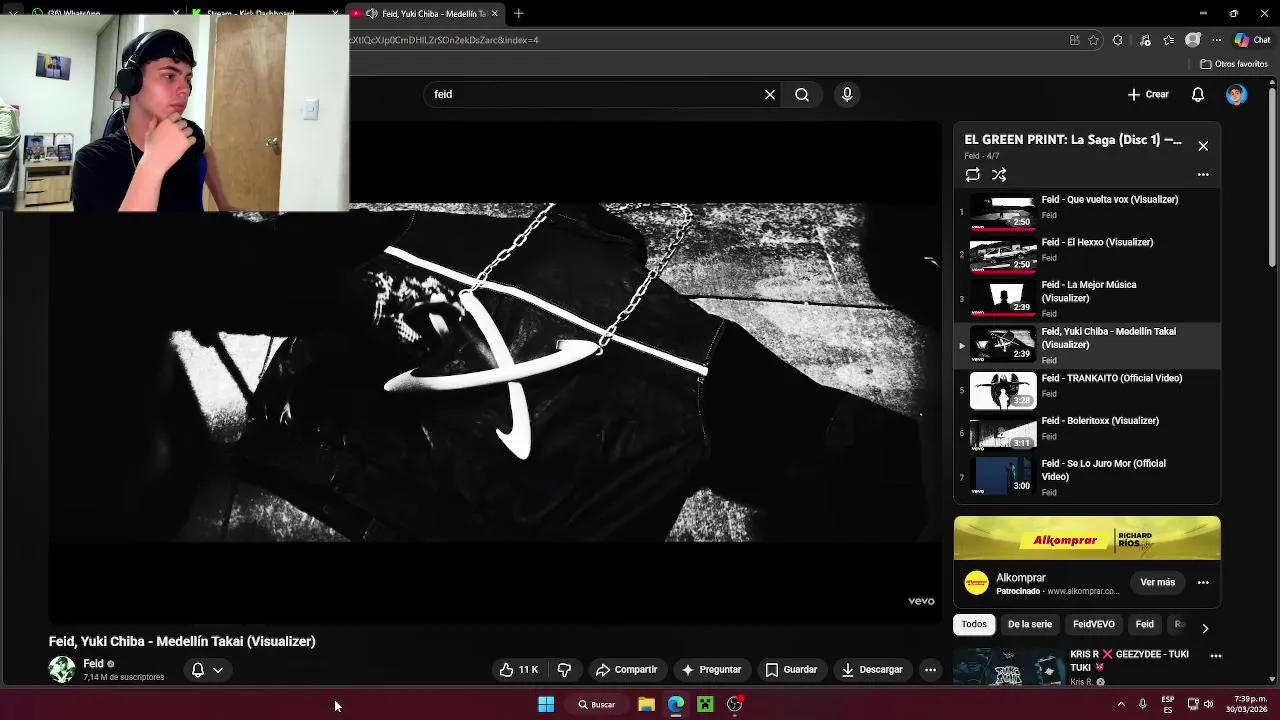Show hidden system tray icons
Screen dimensions: 1280x720
[x=1121, y=705]
